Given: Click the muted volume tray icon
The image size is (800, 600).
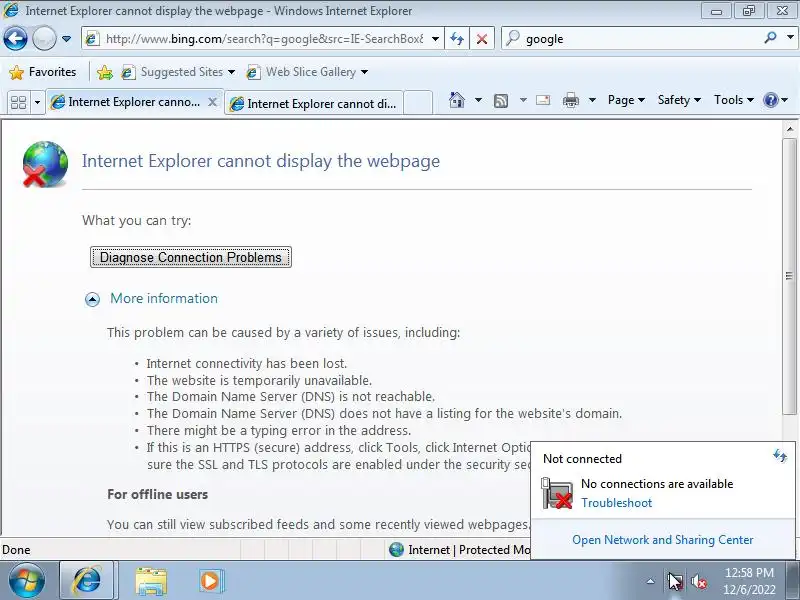Looking at the screenshot, I should (699, 581).
